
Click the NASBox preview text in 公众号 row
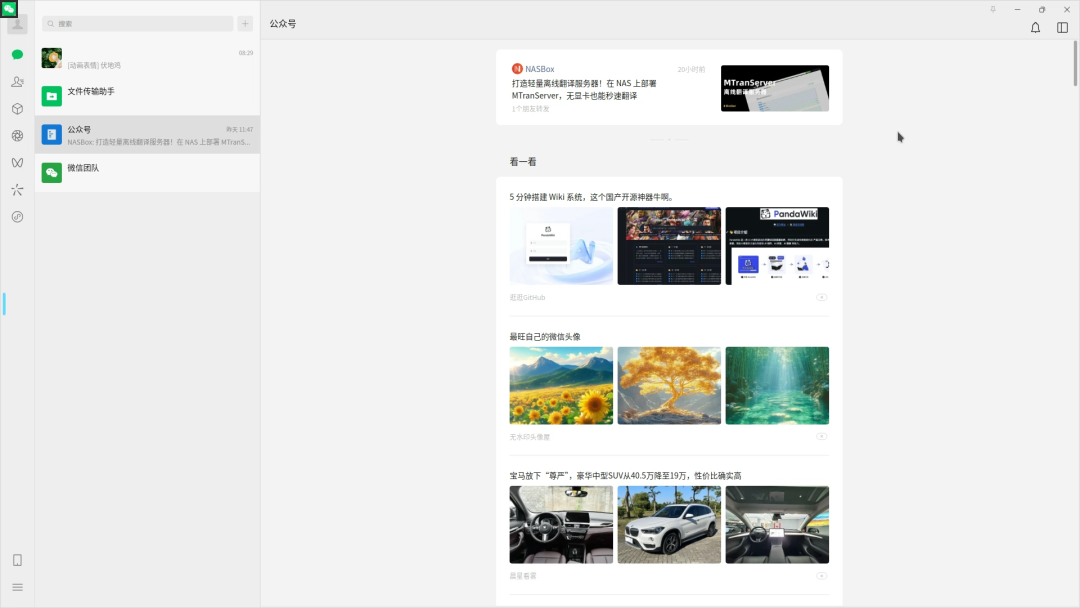(159, 142)
